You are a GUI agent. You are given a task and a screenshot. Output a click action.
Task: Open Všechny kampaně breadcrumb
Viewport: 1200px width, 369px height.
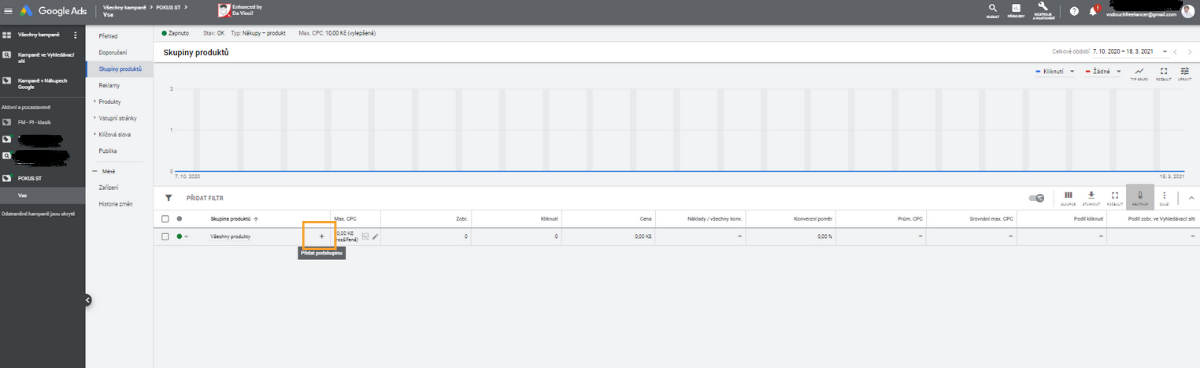[125, 6]
